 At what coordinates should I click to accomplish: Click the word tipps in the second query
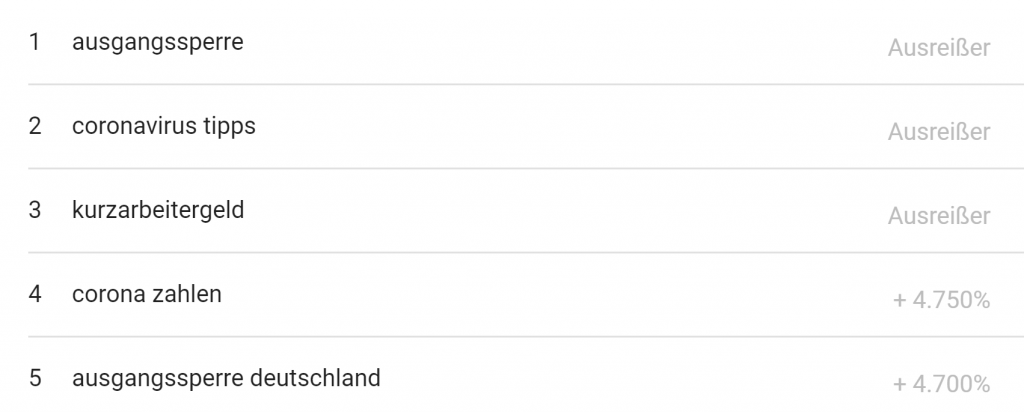pyautogui.click(x=229, y=127)
